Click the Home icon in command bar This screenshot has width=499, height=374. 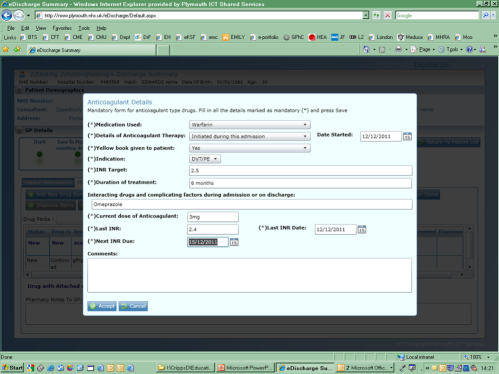tap(366, 49)
